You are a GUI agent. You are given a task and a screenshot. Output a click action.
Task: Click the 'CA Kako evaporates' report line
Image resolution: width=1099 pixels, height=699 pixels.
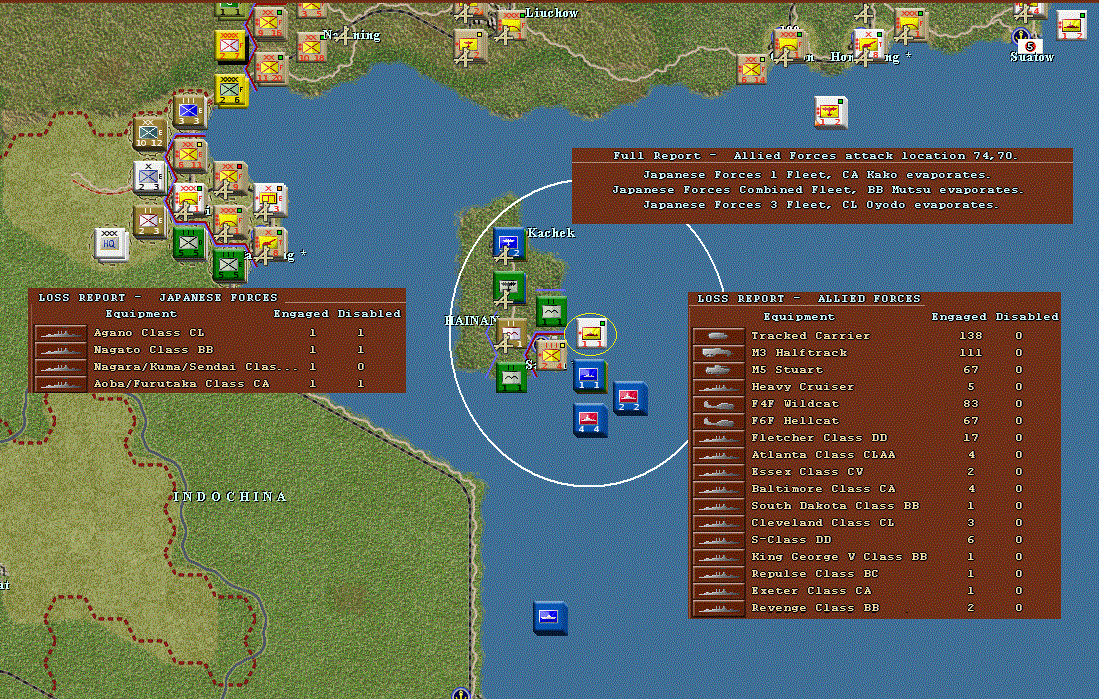pyautogui.click(x=817, y=175)
